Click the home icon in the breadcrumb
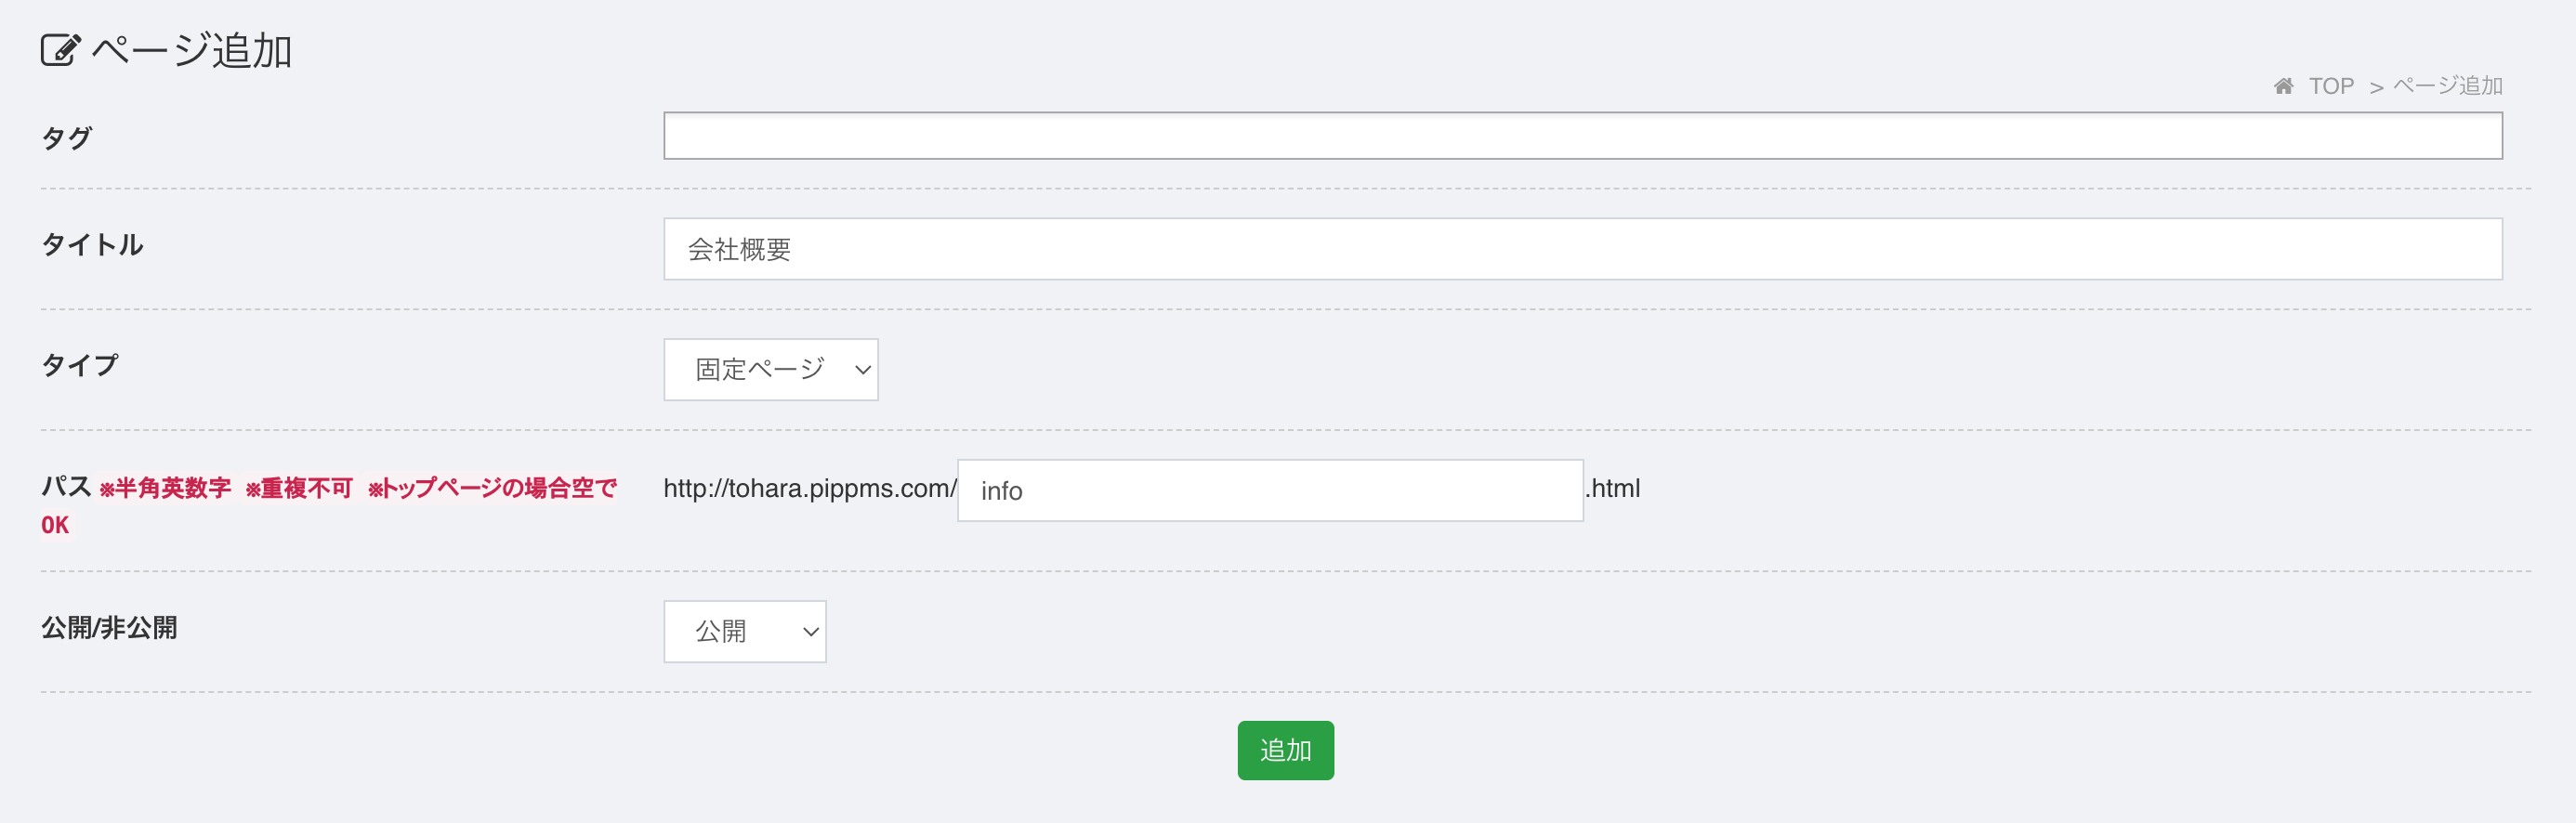This screenshot has height=823, width=2576. [2283, 87]
